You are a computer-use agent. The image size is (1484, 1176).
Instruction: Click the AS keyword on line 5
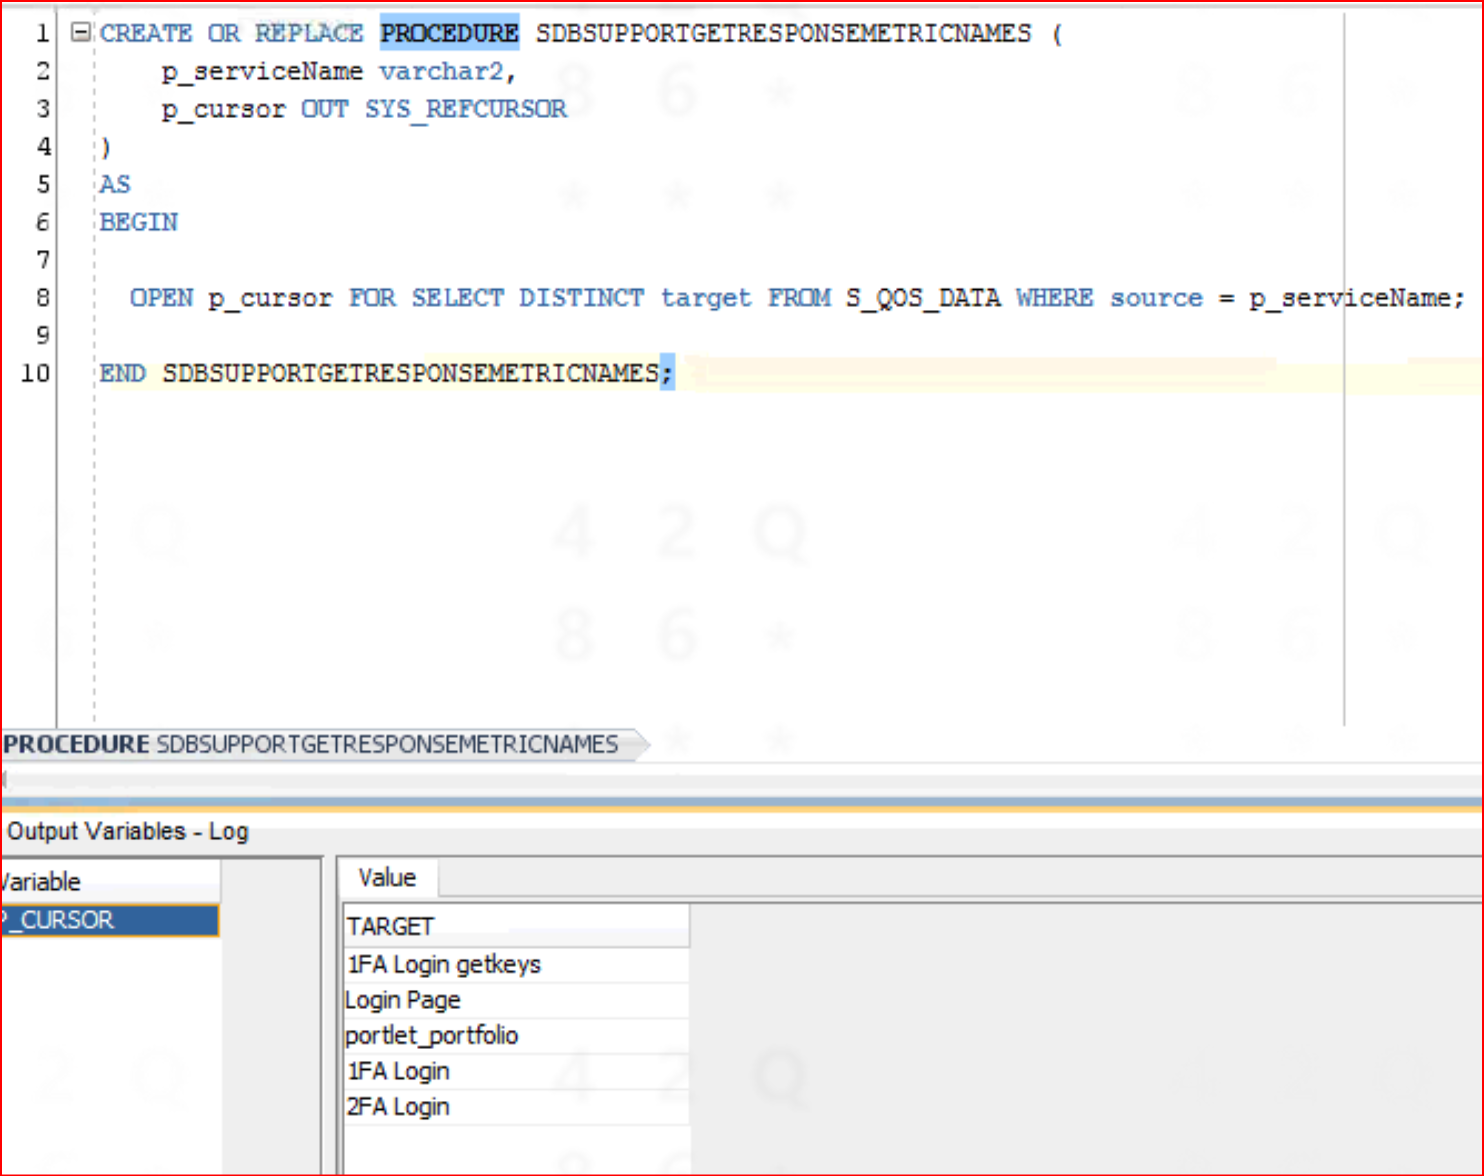coord(115,185)
